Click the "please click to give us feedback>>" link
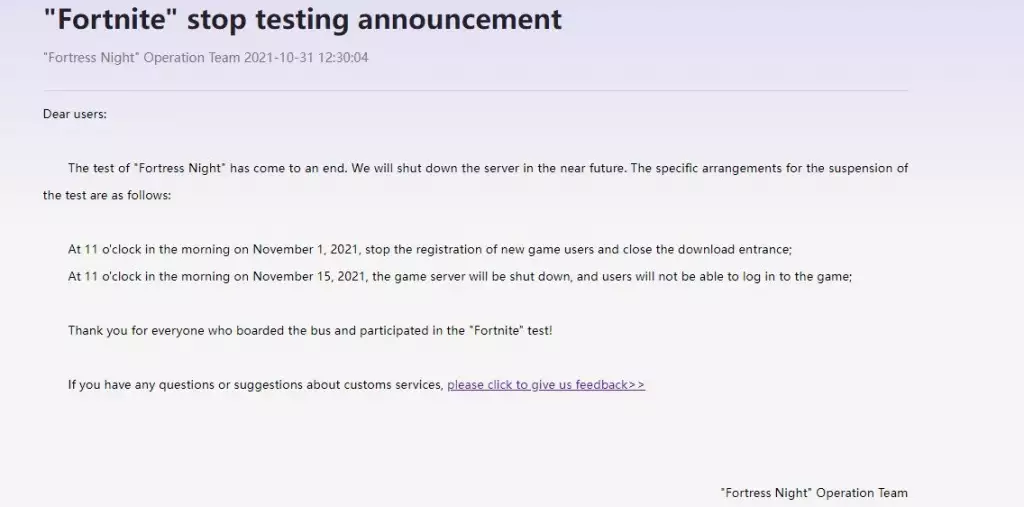The height and width of the screenshot is (507, 1024). 546,385
